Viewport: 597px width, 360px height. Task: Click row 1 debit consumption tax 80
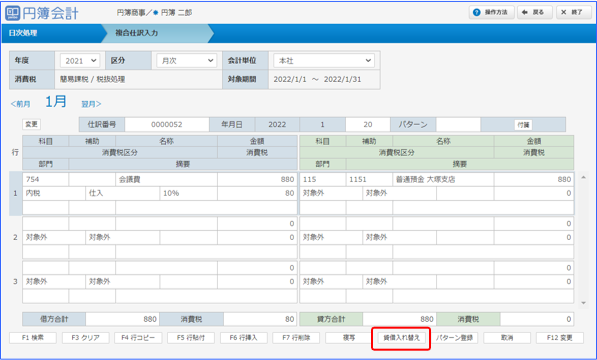pos(257,193)
